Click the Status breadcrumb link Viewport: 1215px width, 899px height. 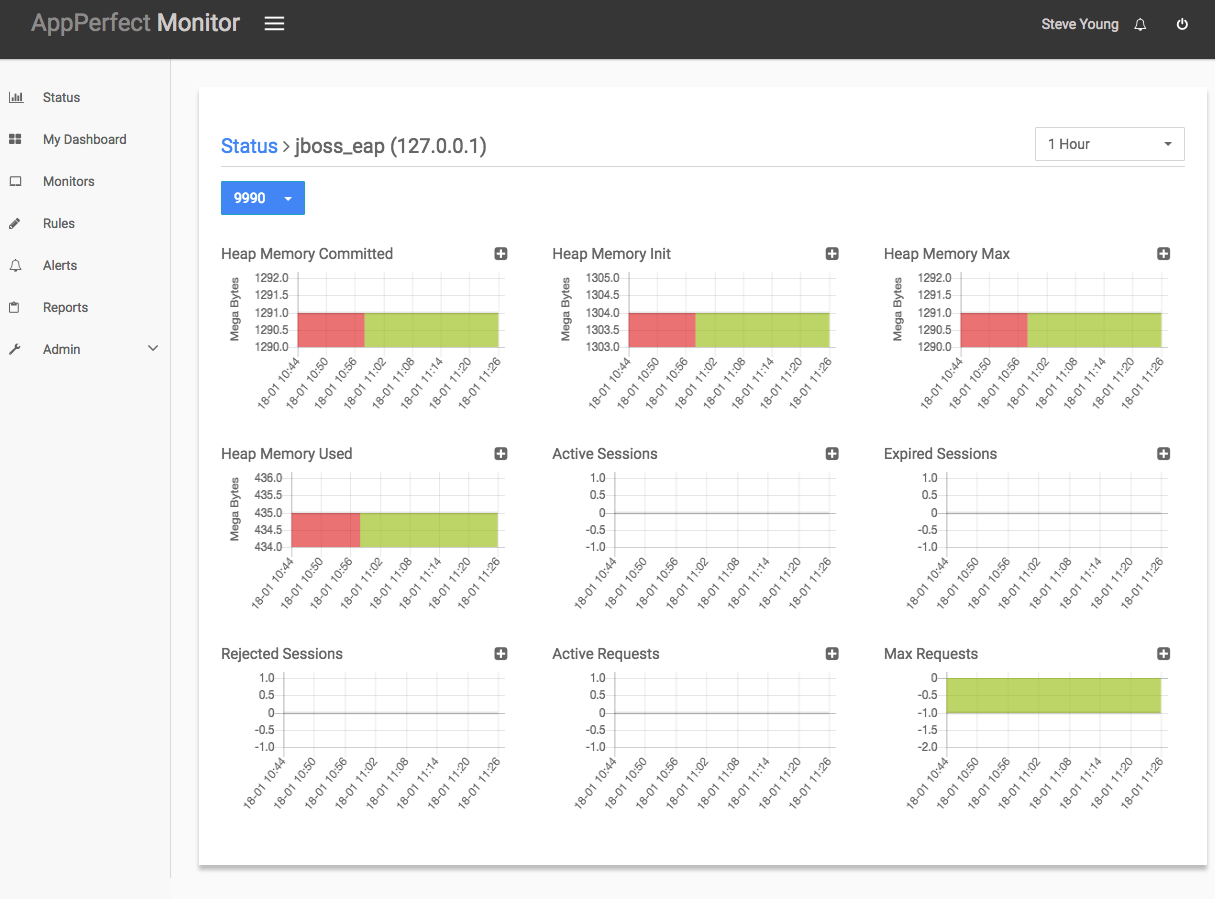tap(249, 146)
